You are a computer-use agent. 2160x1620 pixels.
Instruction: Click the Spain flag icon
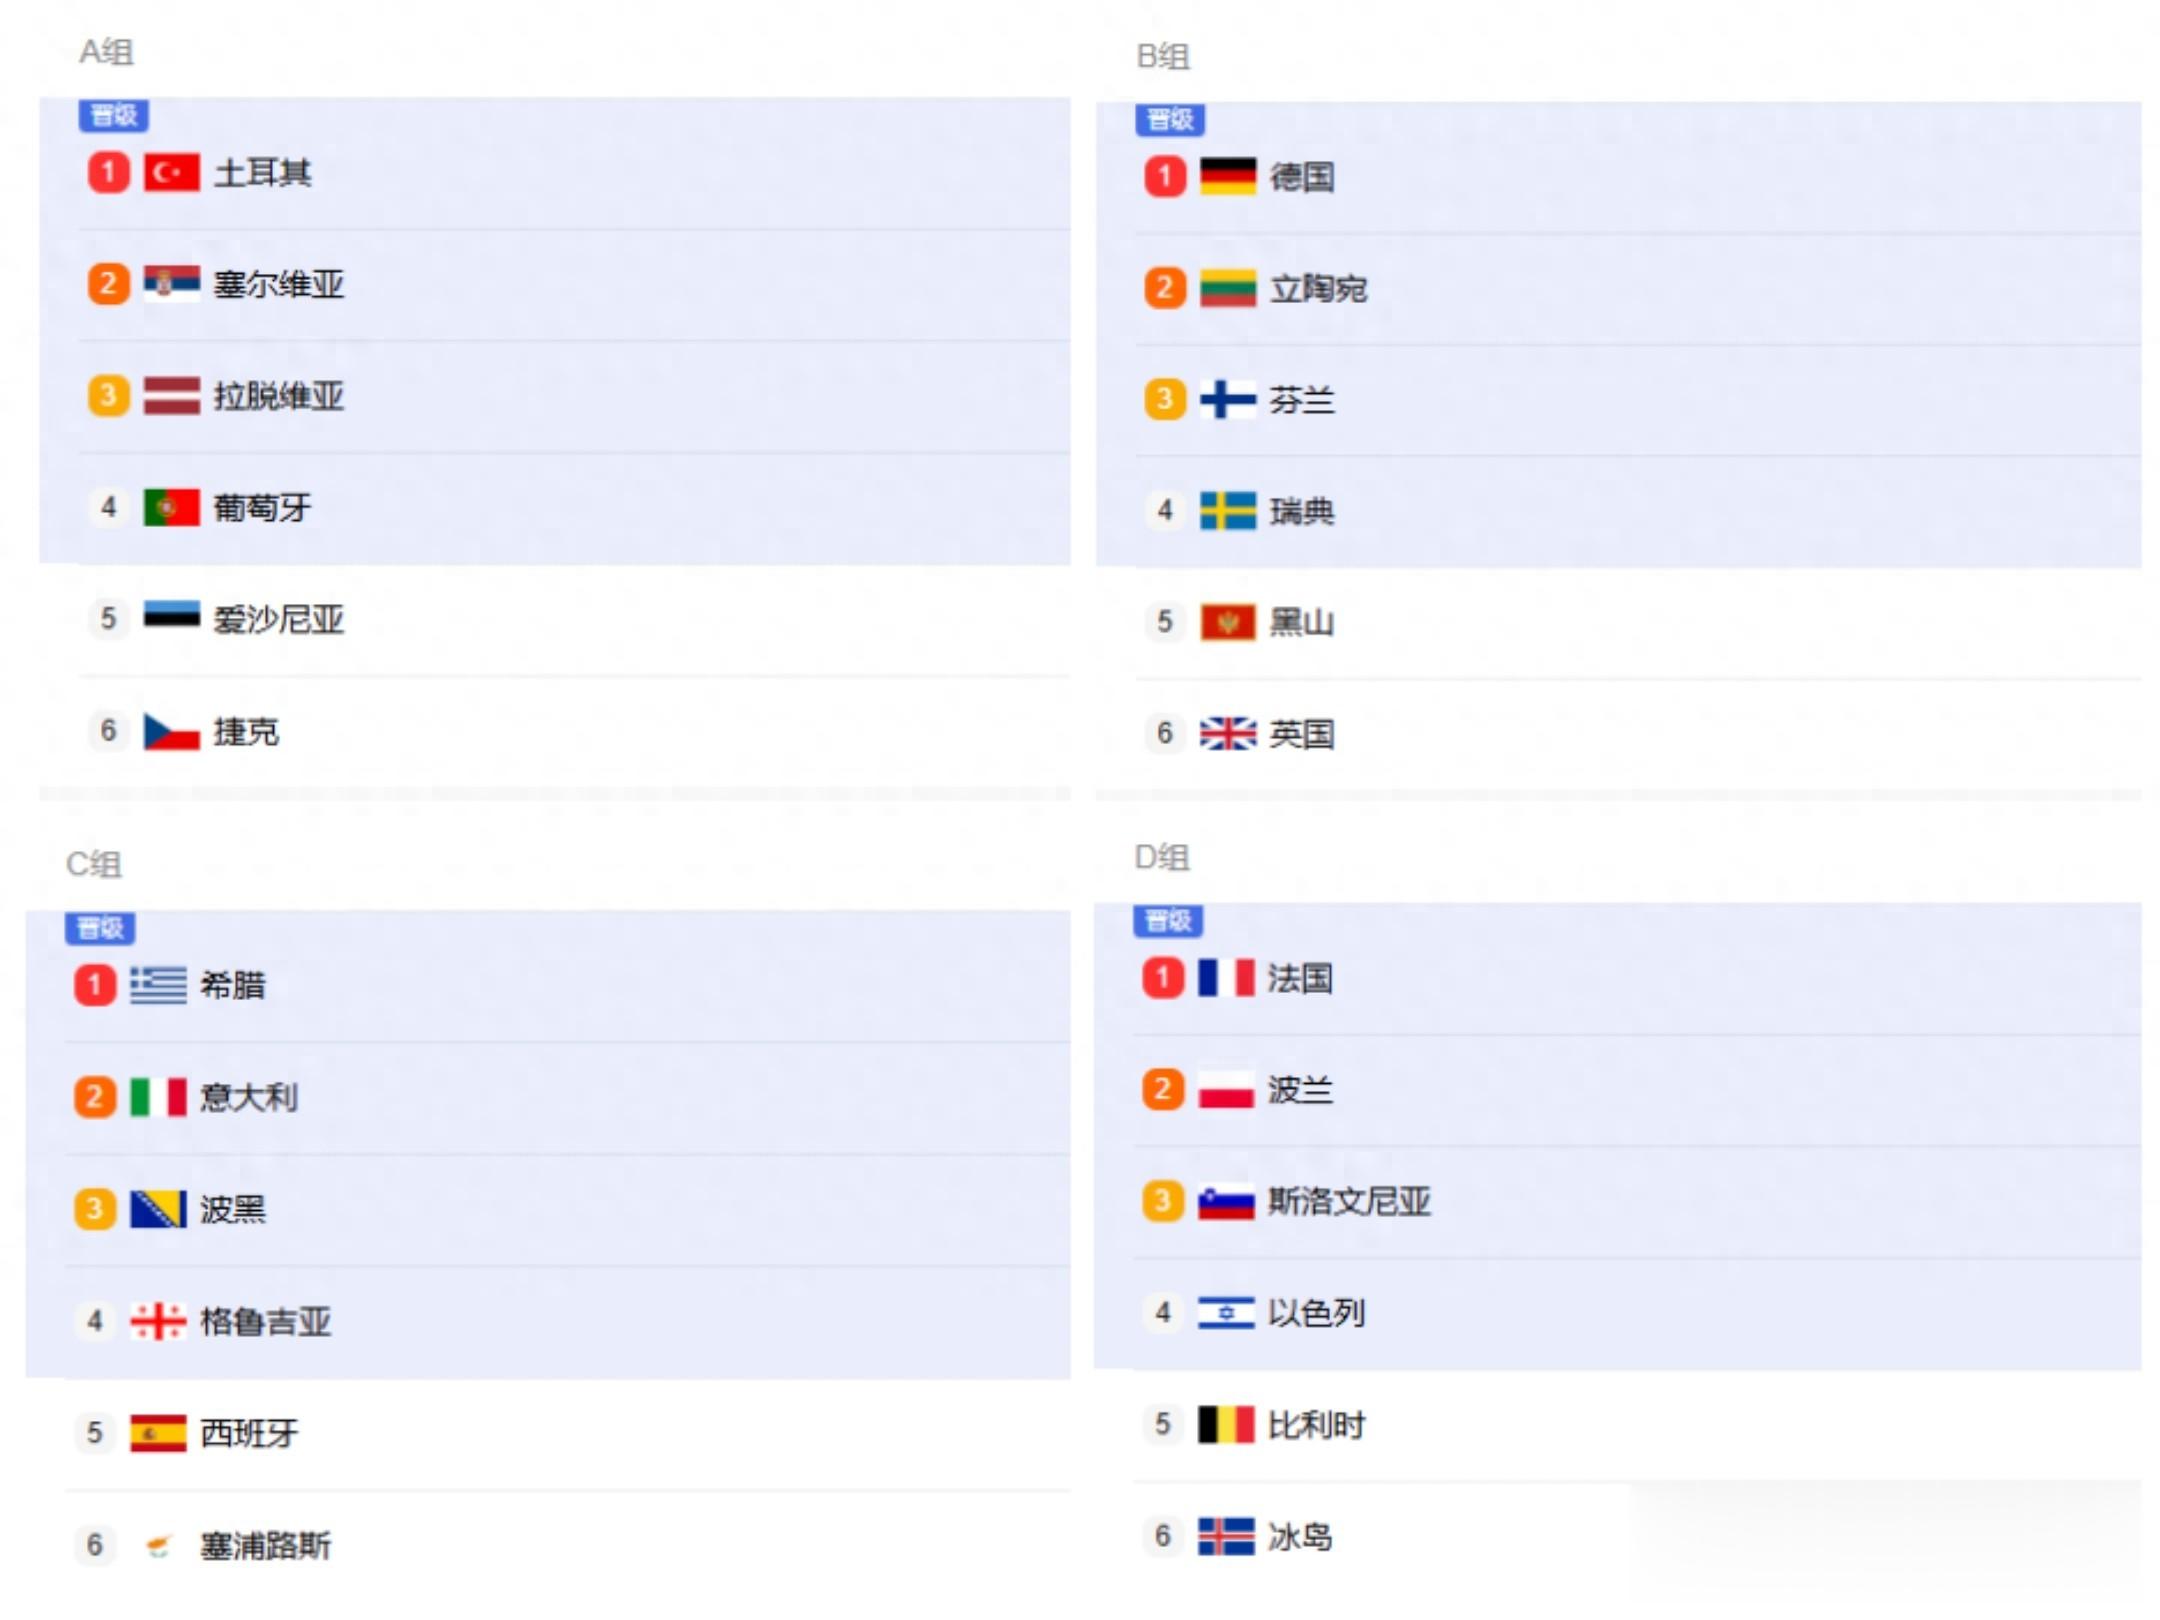(x=158, y=1433)
